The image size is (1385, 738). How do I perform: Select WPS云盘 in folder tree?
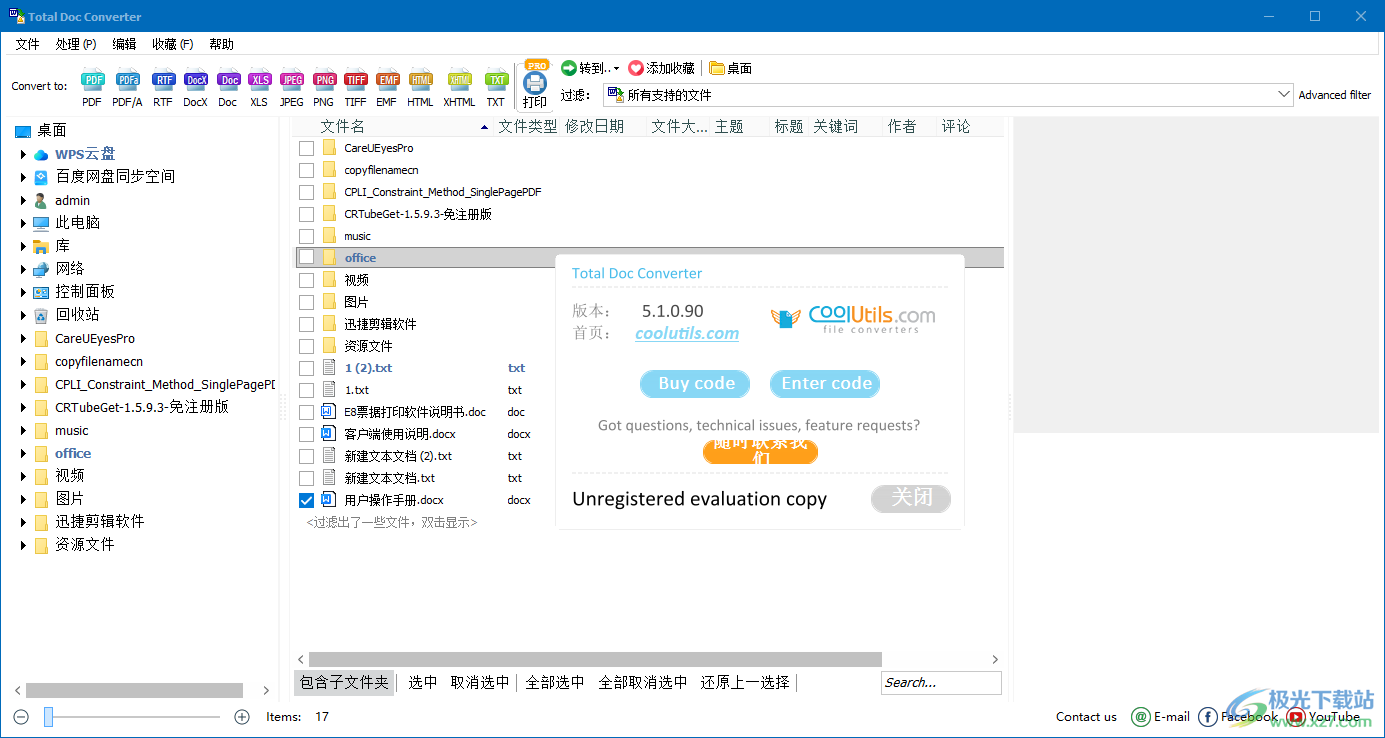pyautogui.click(x=85, y=154)
